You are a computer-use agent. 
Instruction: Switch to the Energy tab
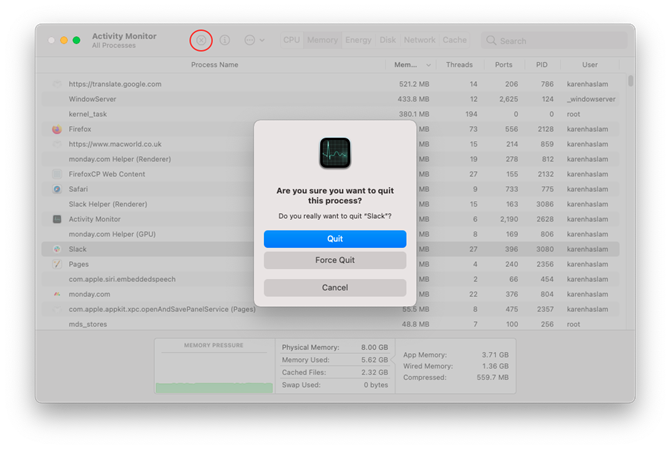pos(358,40)
